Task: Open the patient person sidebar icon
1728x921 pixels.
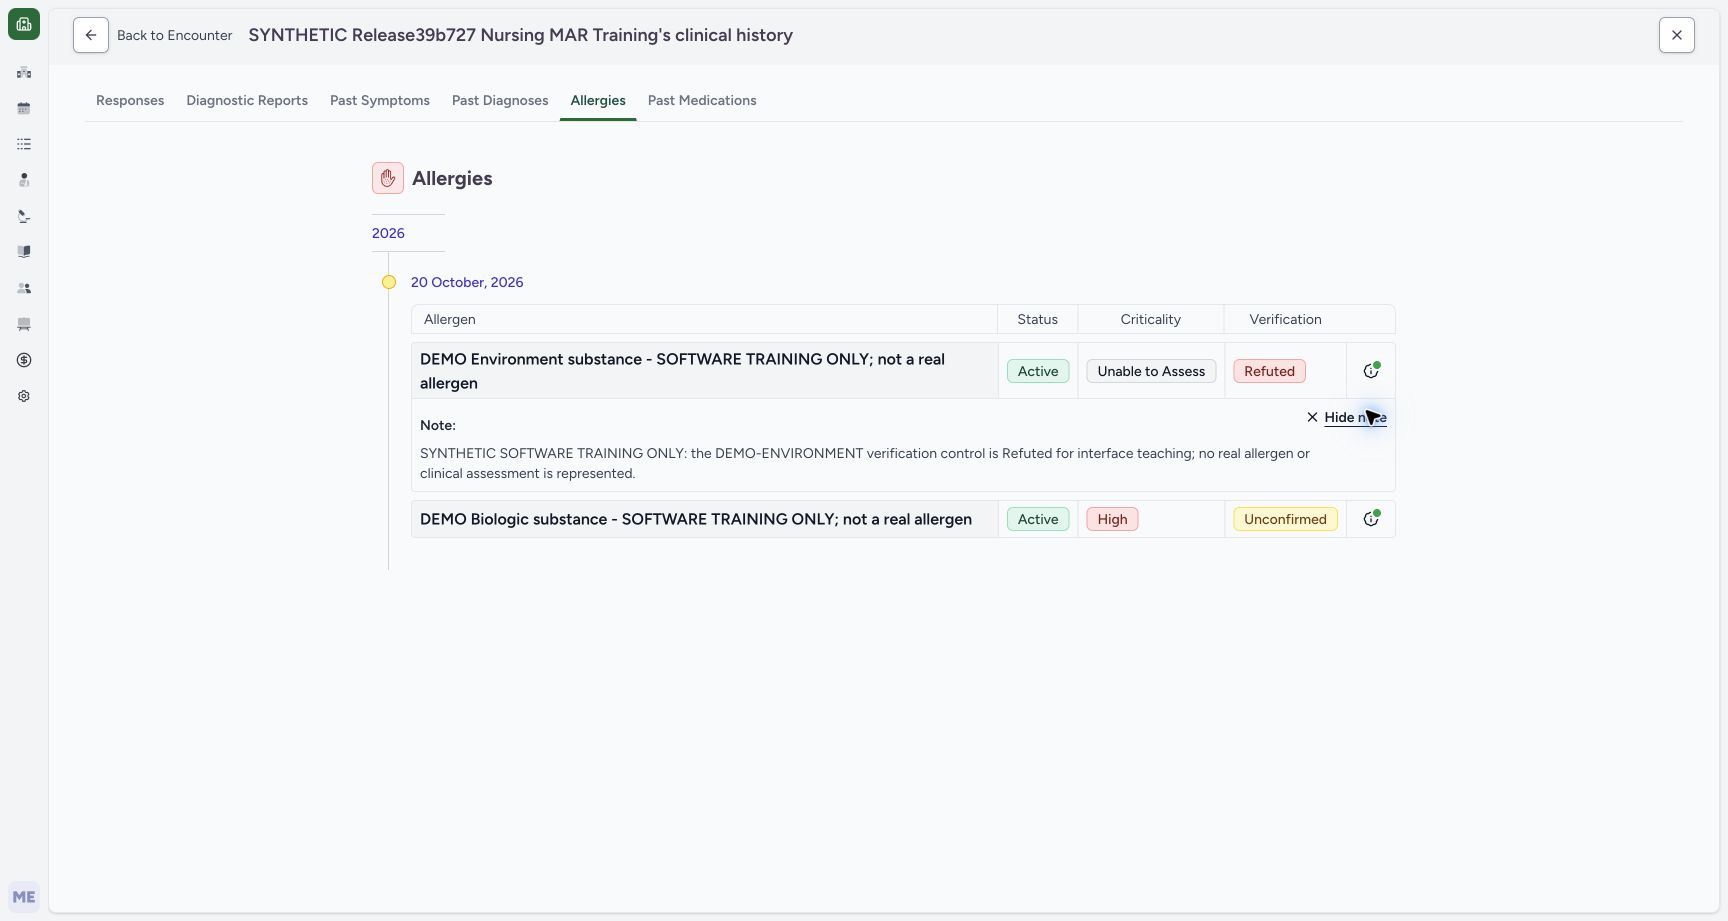Action: click(24, 180)
